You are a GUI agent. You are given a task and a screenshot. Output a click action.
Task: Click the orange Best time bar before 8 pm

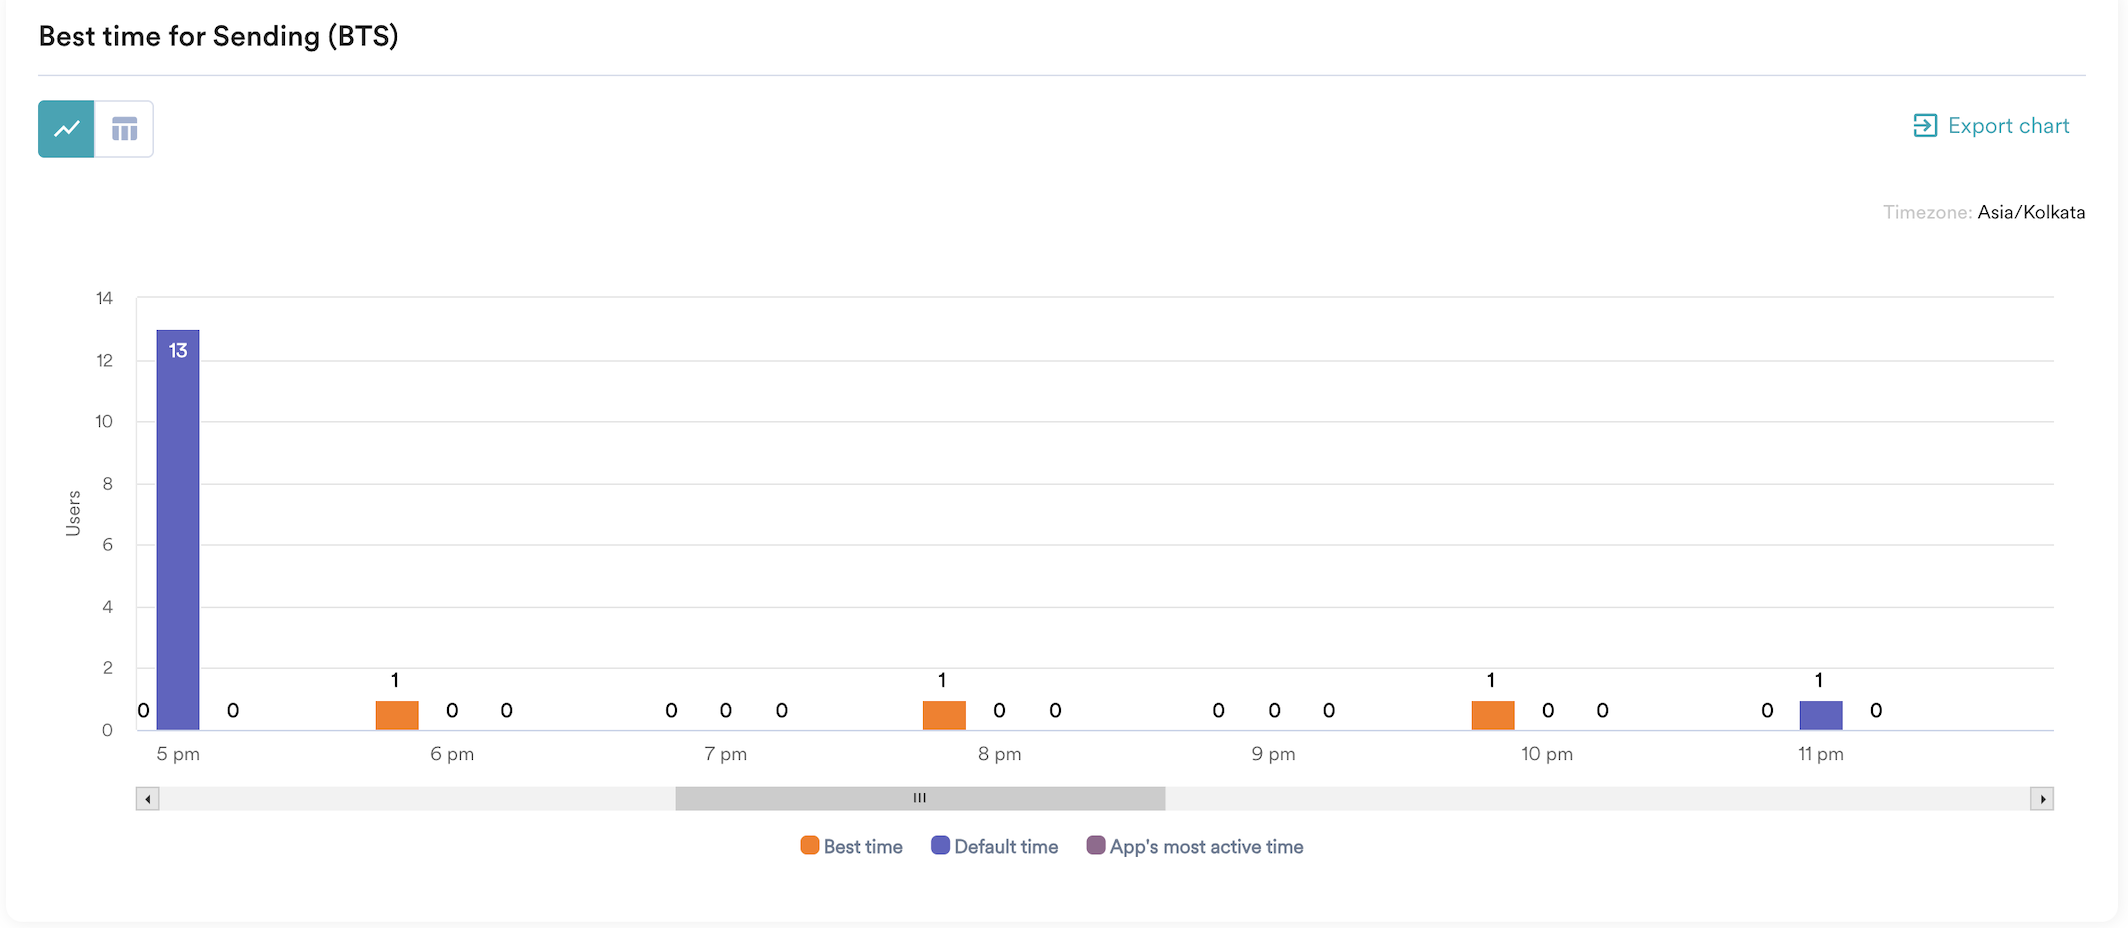tap(944, 715)
